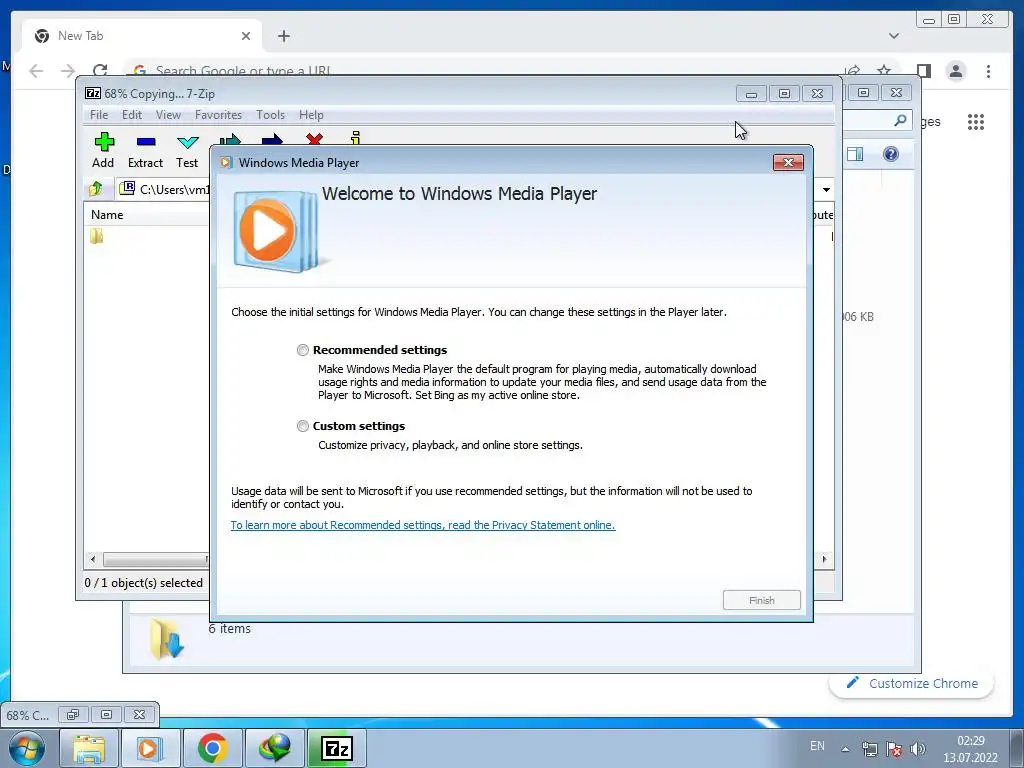Open the Google apps grid in Chrome

point(976,121)
